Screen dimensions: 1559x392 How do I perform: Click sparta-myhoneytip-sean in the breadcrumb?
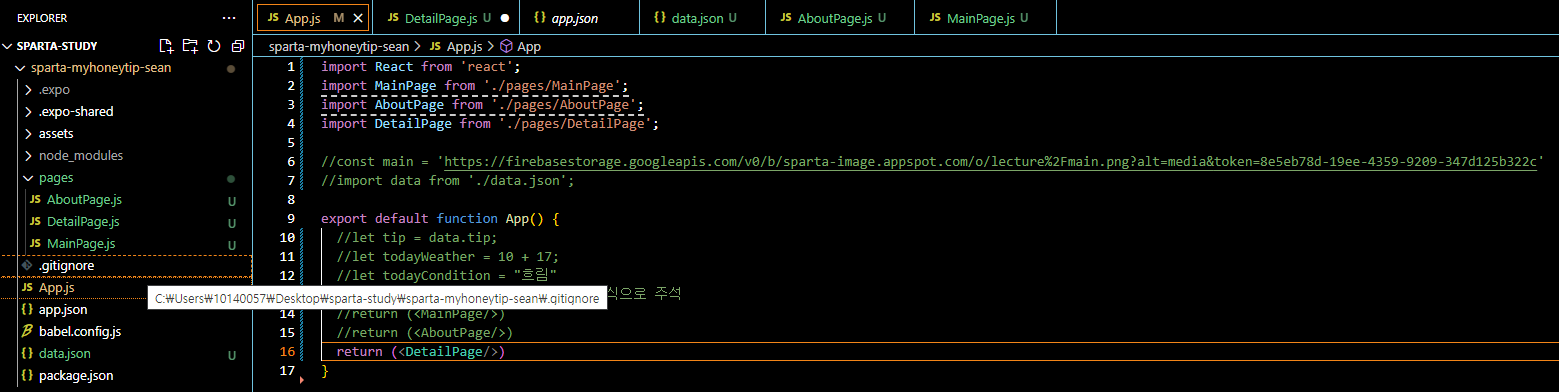tap(340, 46)
